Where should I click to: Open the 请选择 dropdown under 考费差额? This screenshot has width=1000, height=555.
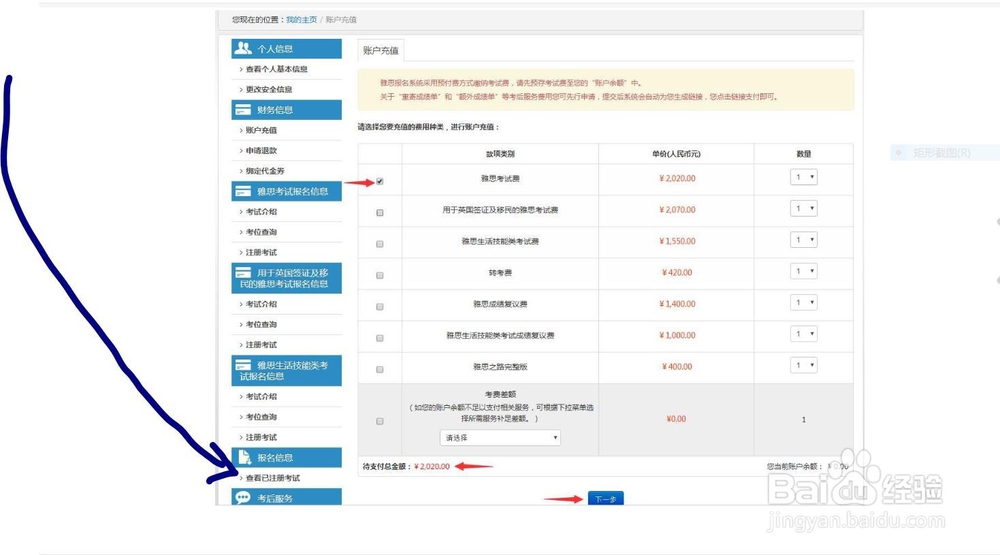(x=500, y=438)
